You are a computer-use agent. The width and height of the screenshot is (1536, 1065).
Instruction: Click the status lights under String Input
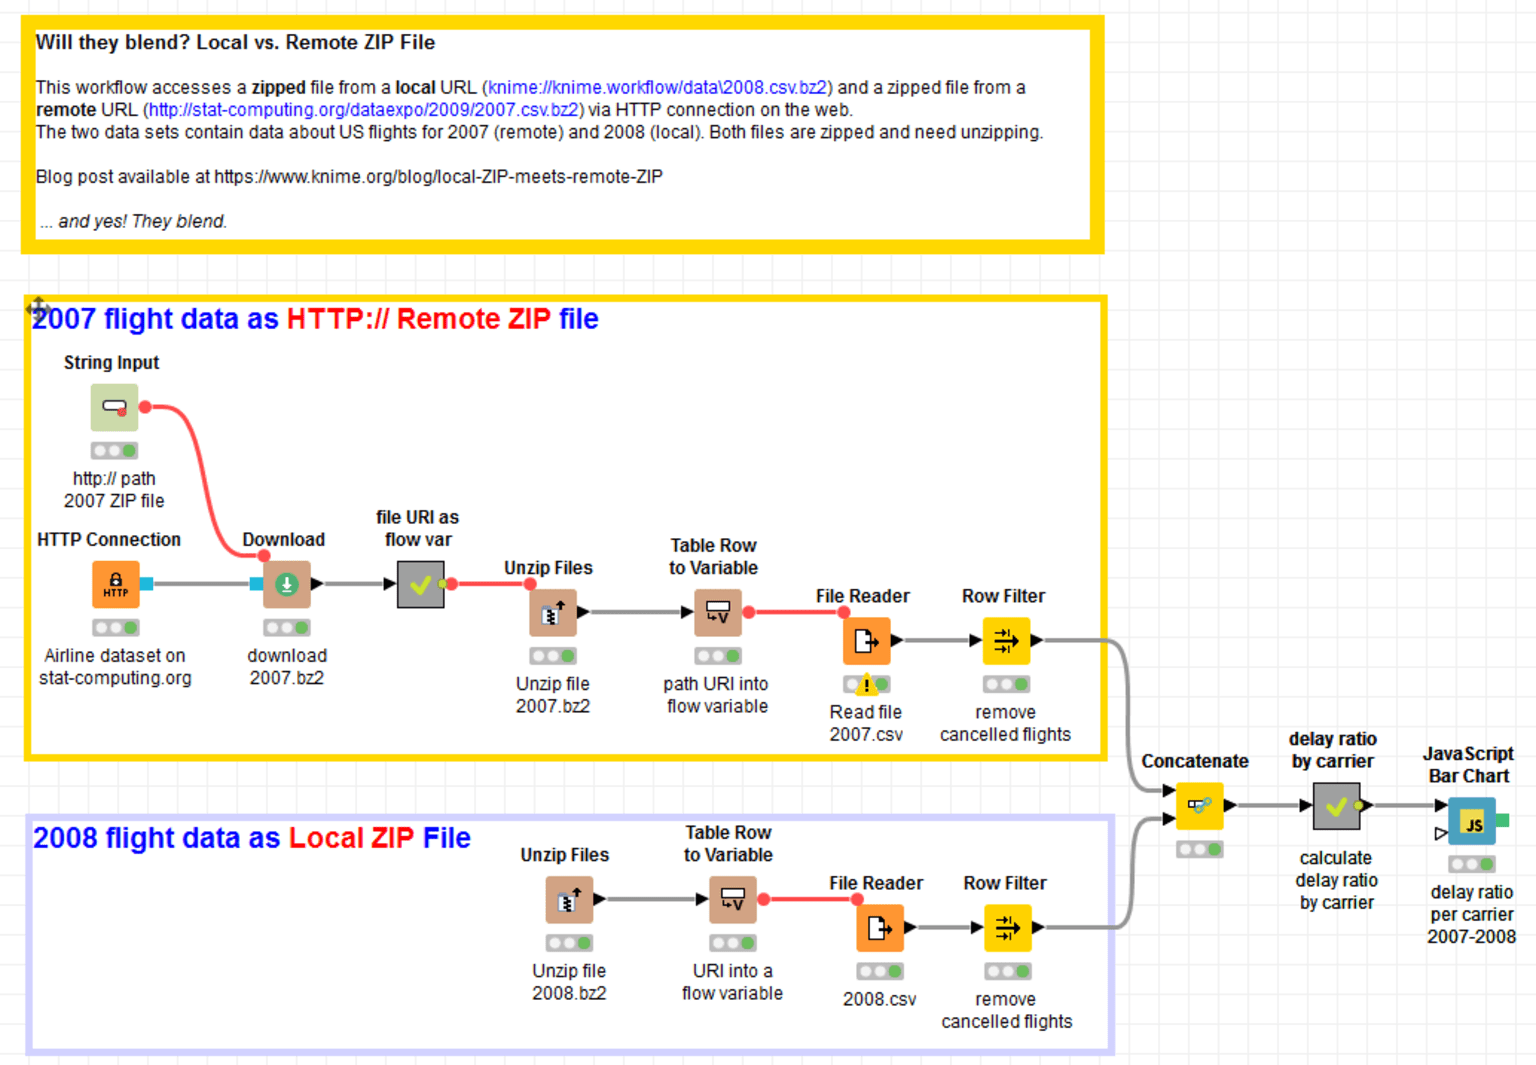[114, 451]
